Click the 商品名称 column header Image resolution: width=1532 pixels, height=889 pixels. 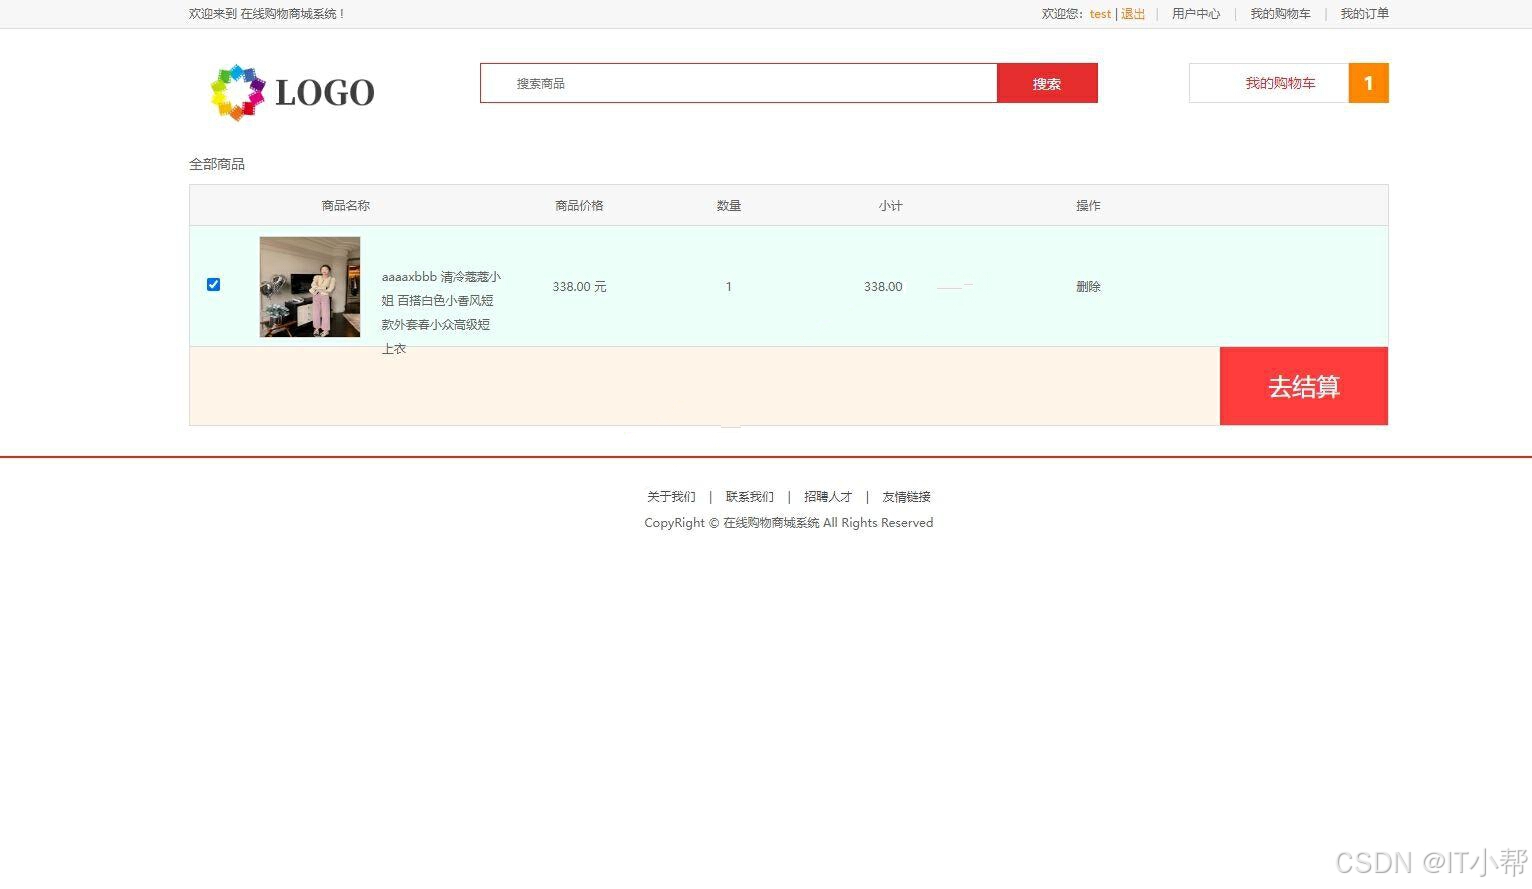346,206
